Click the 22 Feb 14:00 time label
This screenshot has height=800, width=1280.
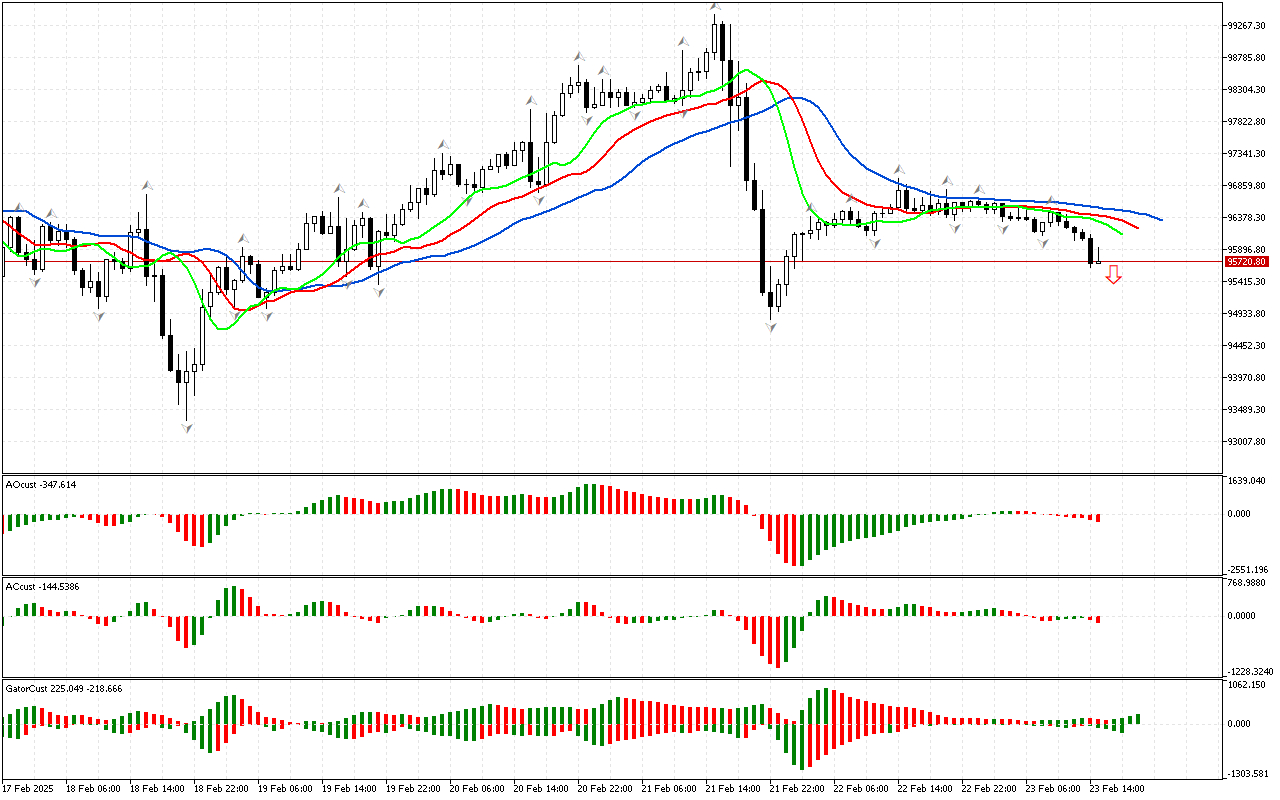coord(925,789)
